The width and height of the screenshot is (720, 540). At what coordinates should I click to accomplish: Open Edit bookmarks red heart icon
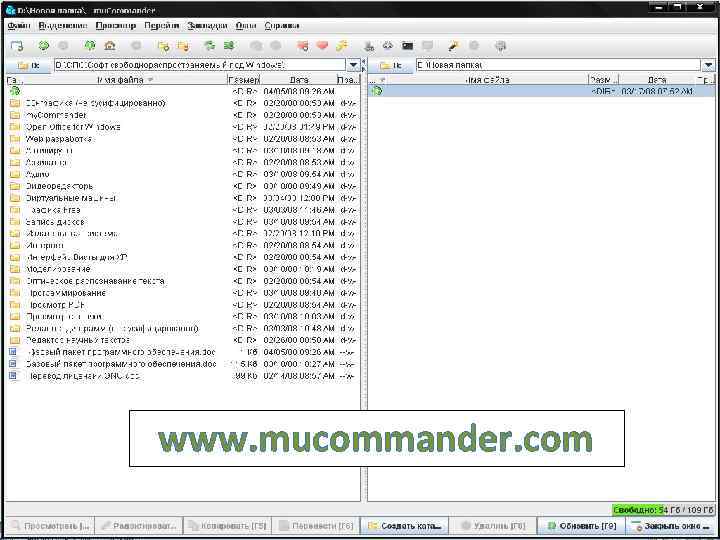(322, 46)
